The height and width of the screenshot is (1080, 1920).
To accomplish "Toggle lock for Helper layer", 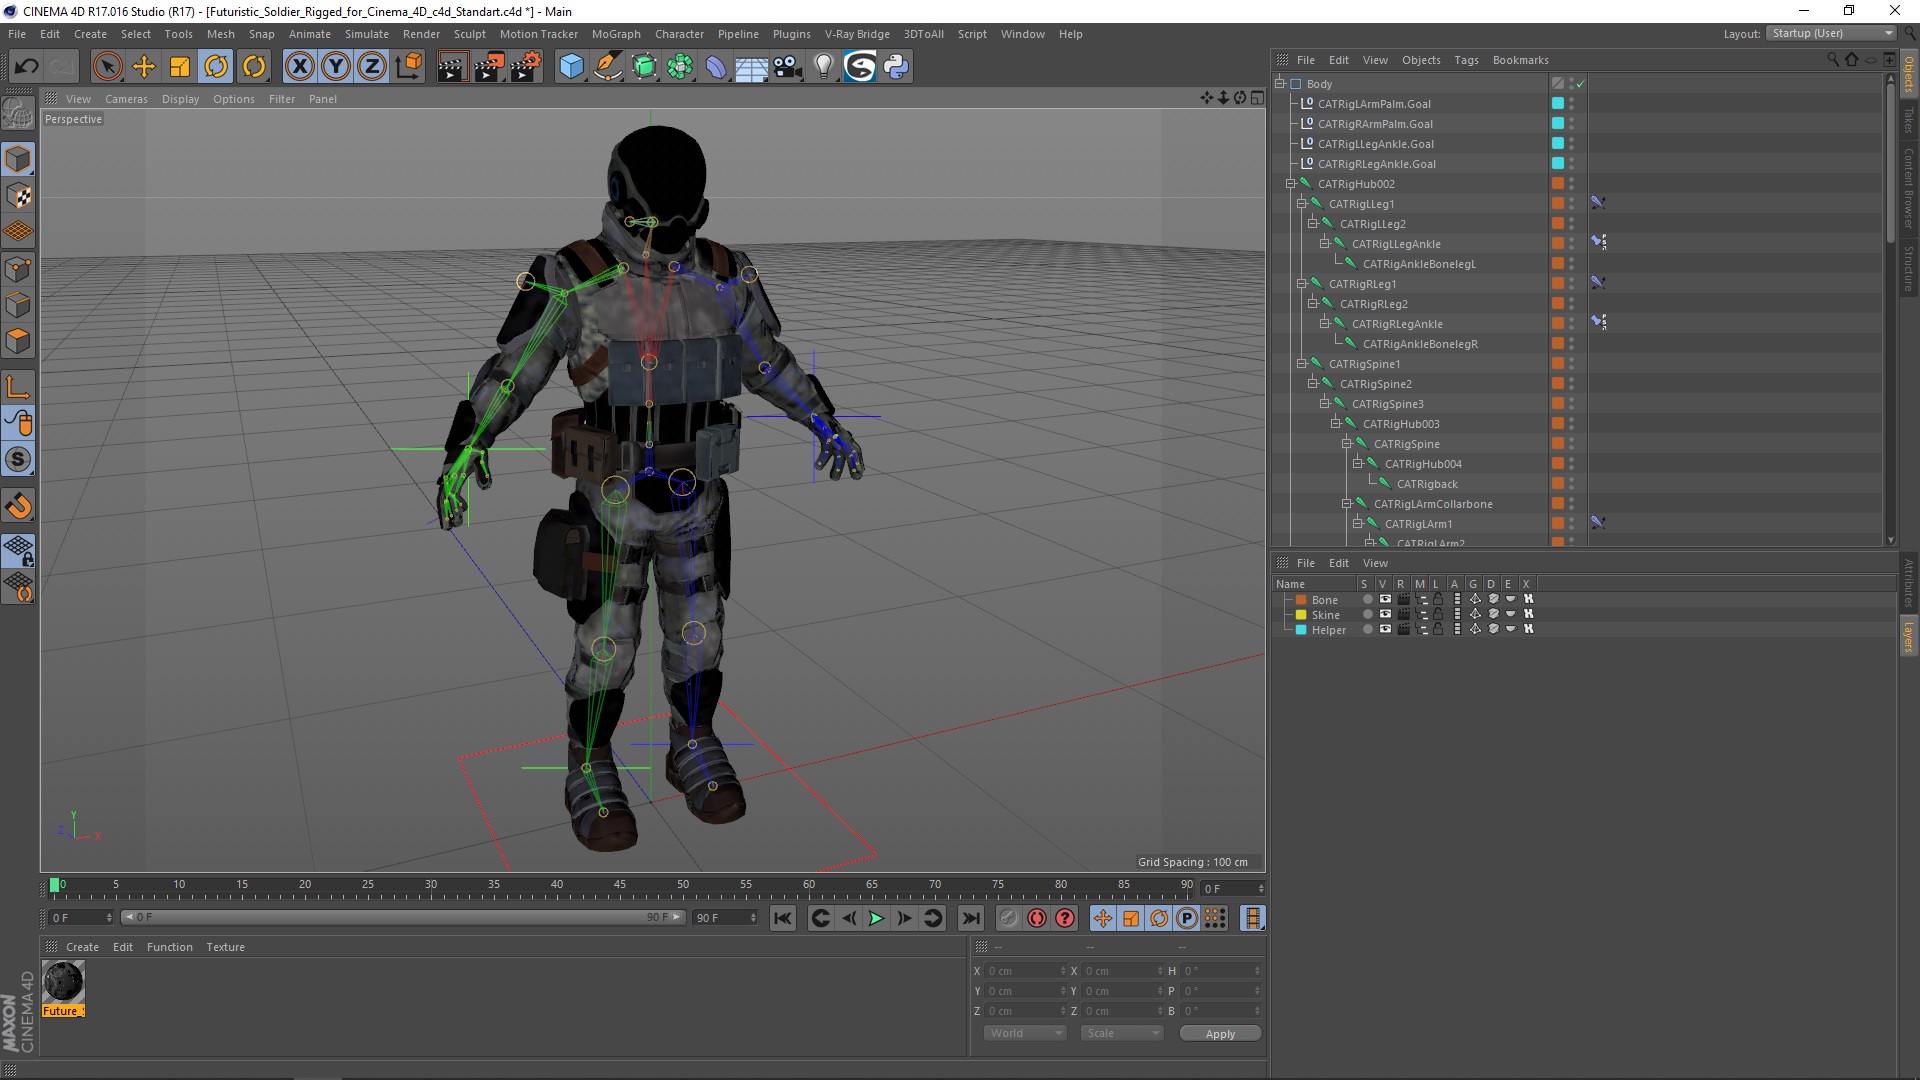I will (1438, 629).
